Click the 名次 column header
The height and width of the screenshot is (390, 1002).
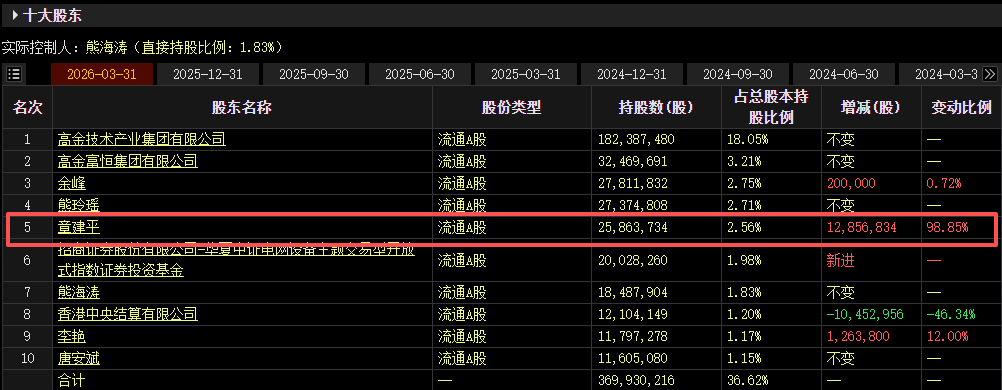[x=27, y=107]
